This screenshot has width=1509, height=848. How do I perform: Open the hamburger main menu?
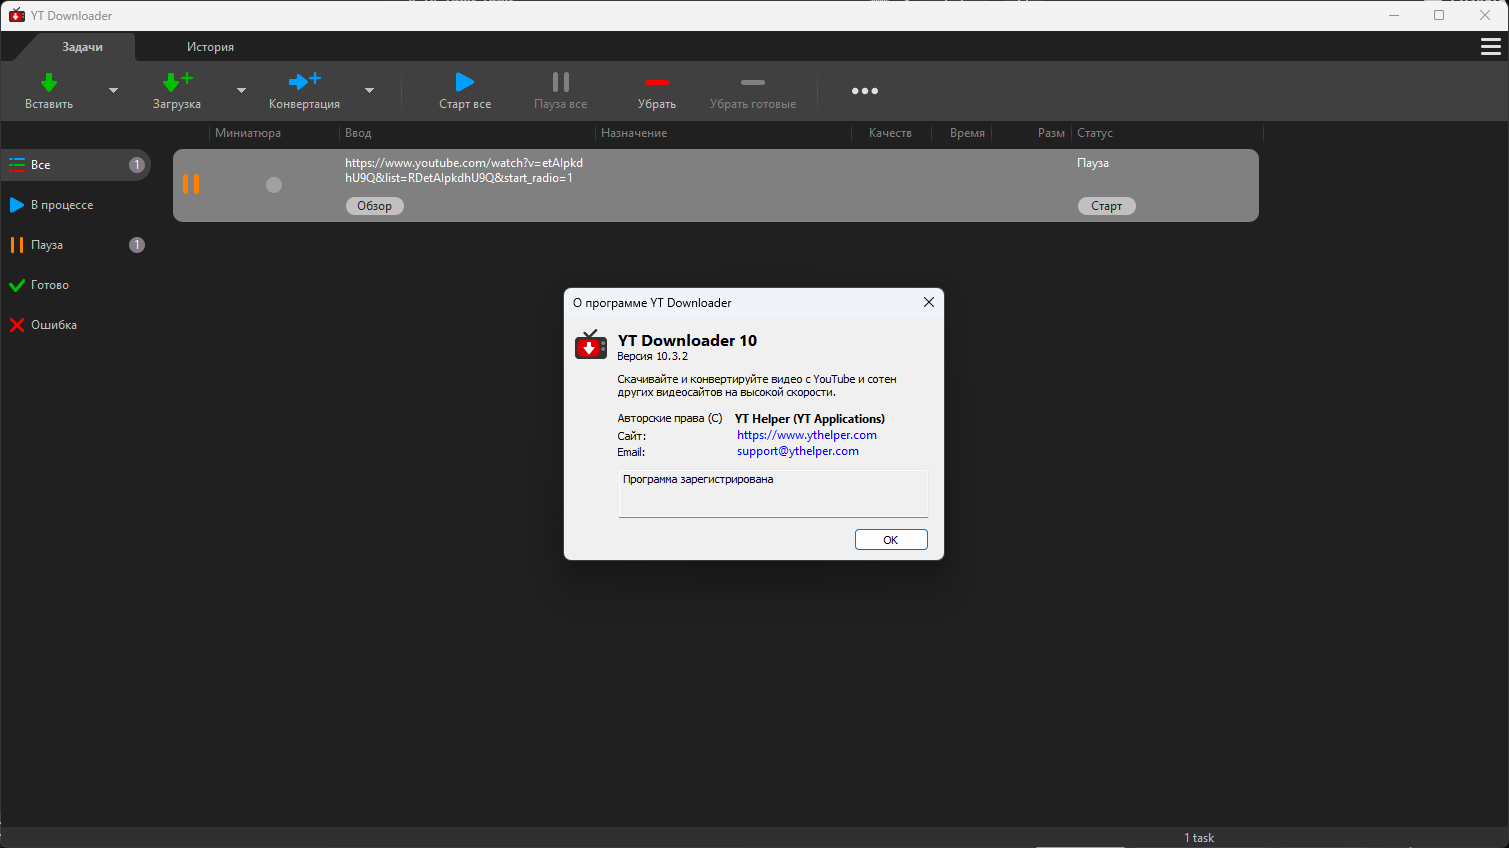1490,47
